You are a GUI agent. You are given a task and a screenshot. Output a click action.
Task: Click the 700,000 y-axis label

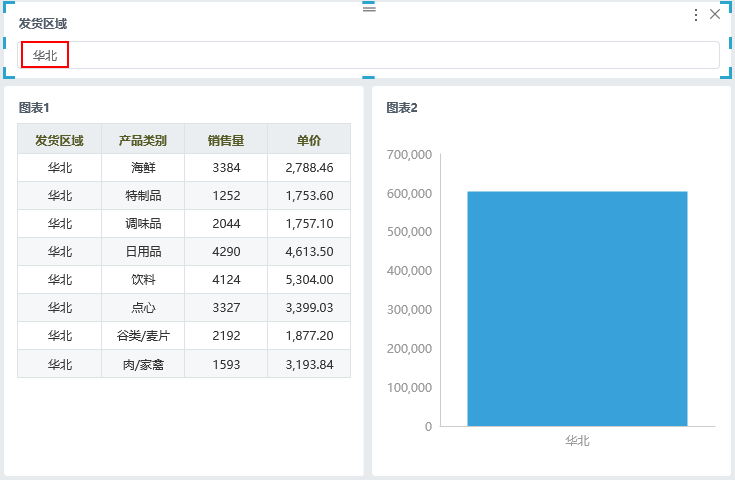[409, 155]
